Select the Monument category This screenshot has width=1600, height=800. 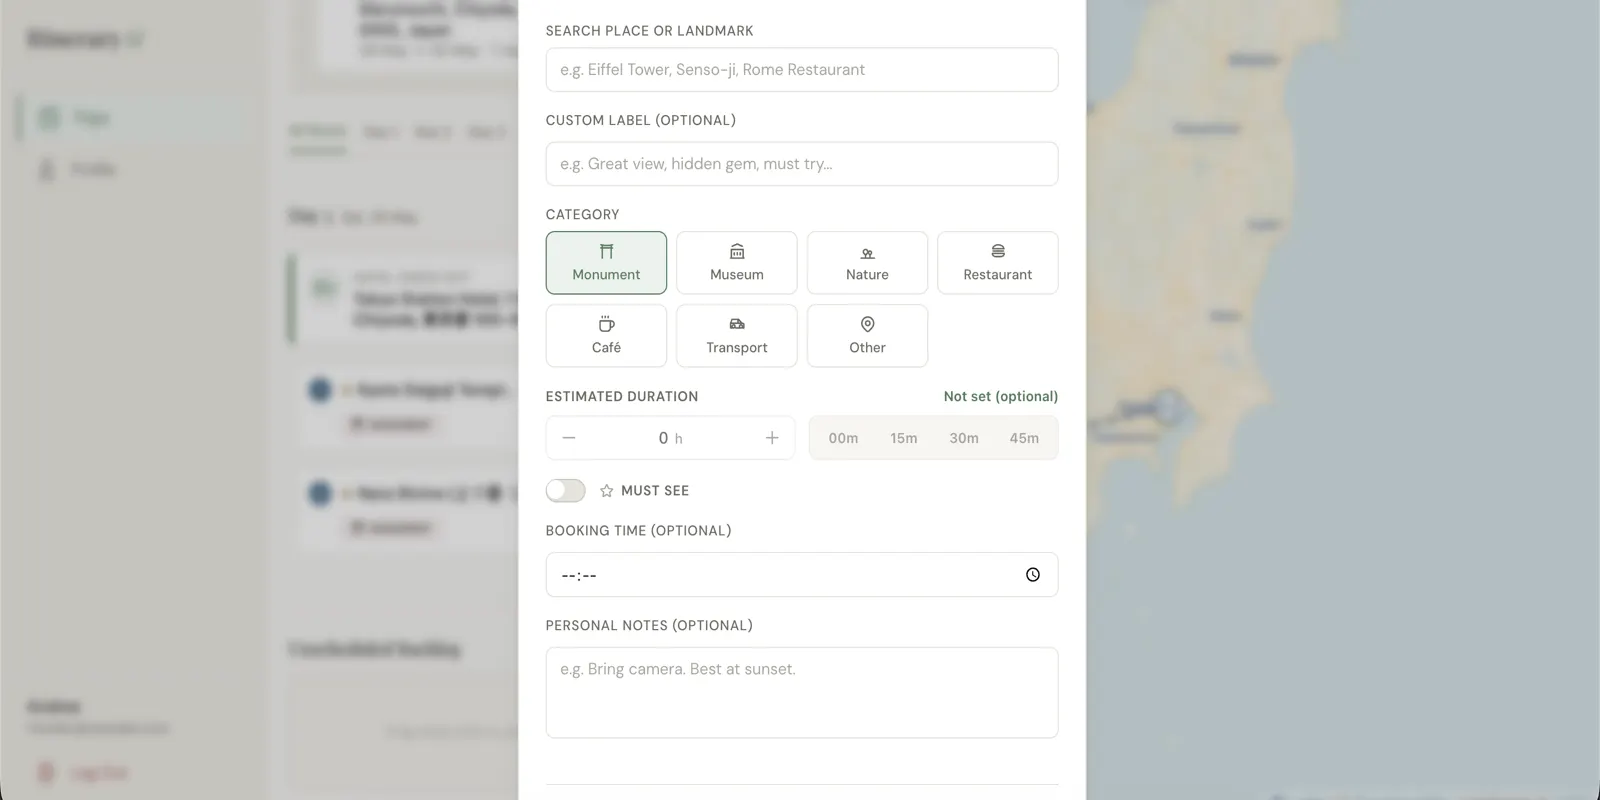coord(606,263)
